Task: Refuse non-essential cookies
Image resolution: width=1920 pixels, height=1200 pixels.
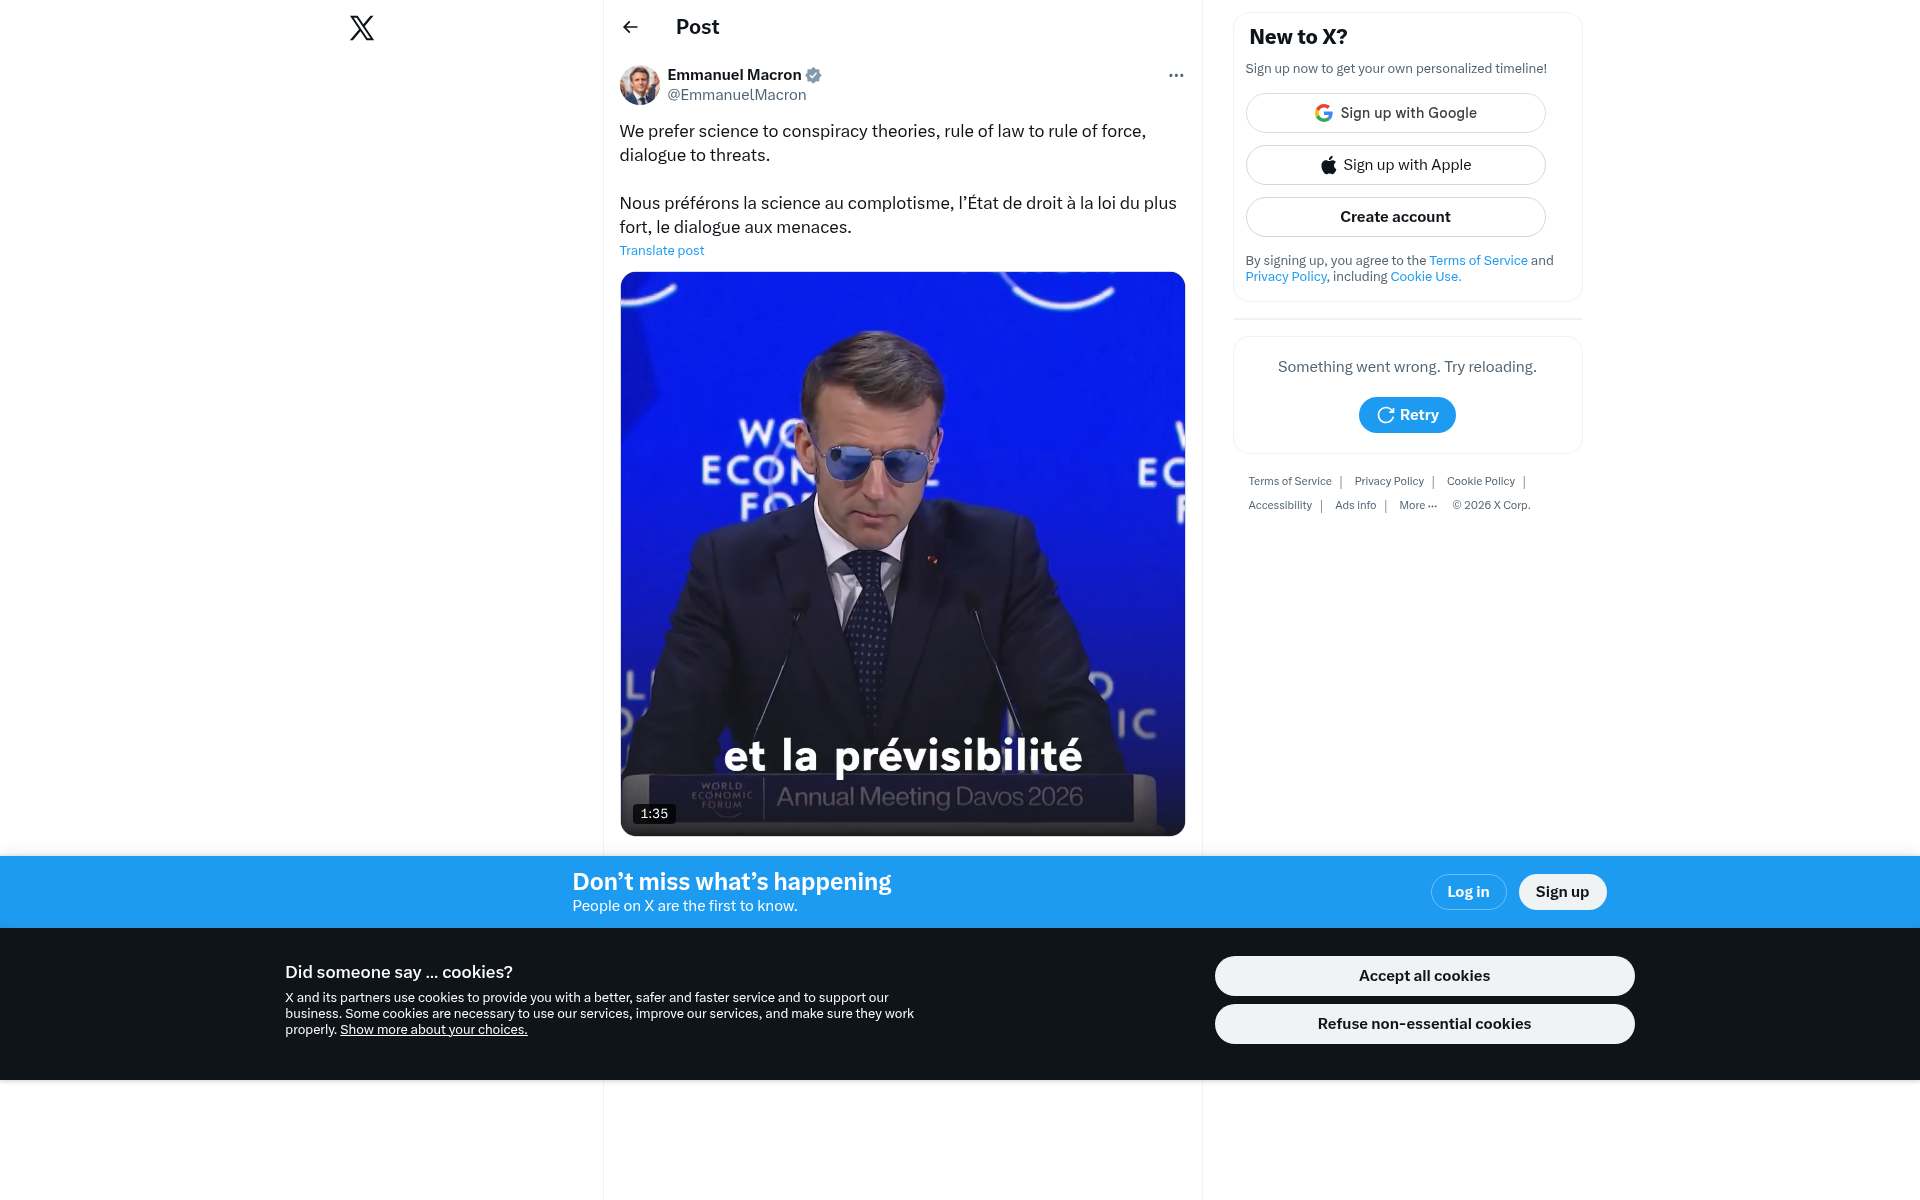Action: [1424, 1024]
